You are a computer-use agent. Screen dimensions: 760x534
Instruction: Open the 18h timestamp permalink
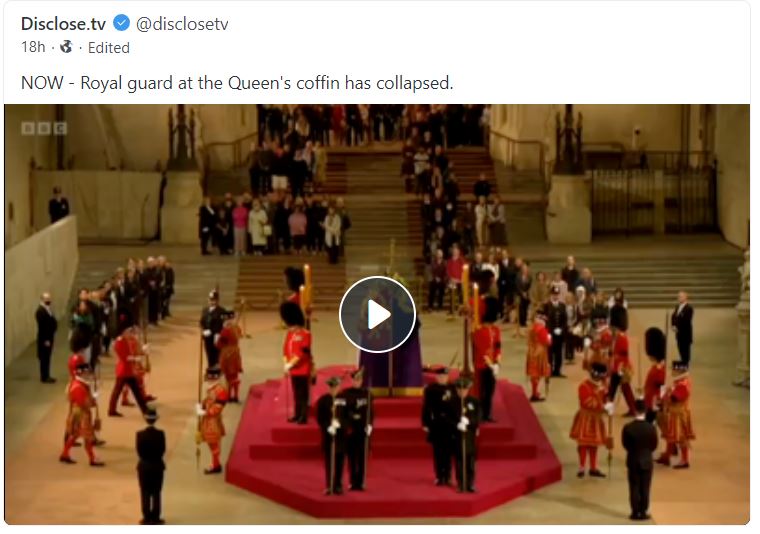33,47
